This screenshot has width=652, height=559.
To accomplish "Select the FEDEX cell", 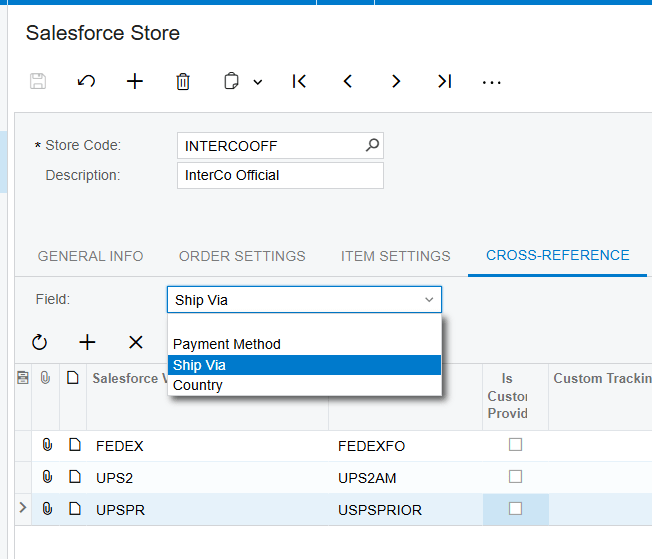I will point(207,446).
